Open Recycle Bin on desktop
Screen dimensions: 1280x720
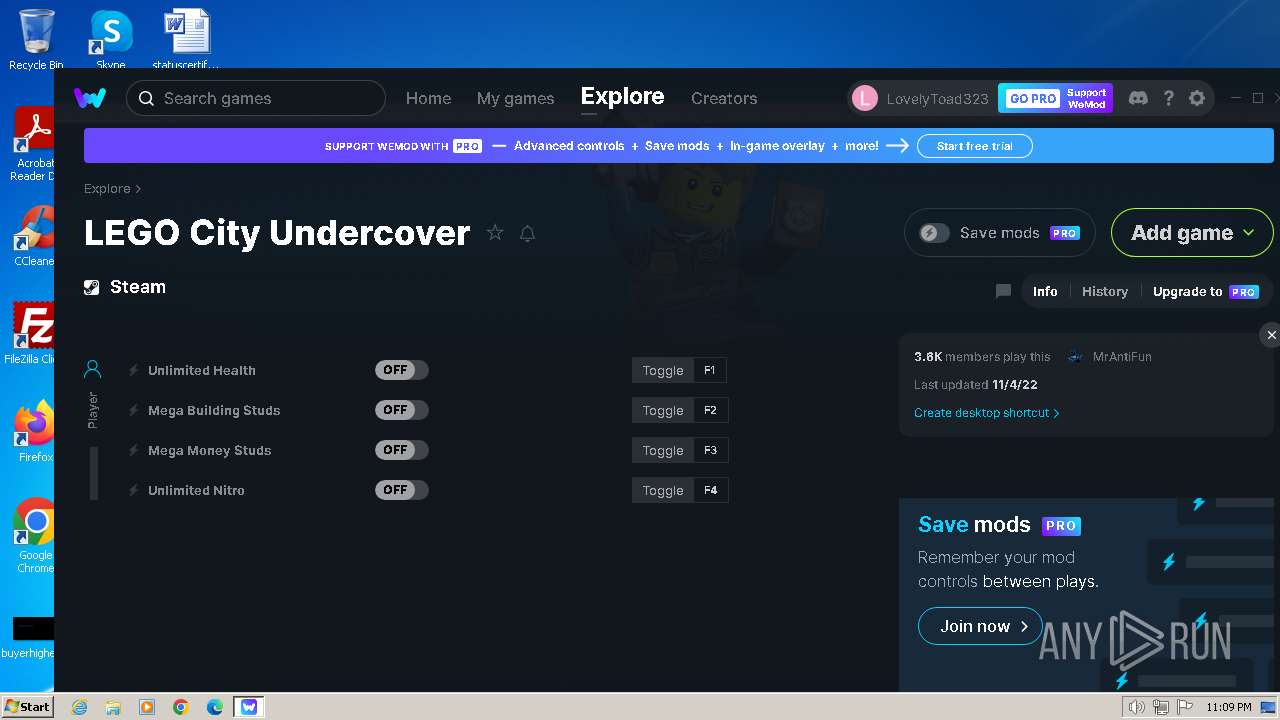[36, 38]
